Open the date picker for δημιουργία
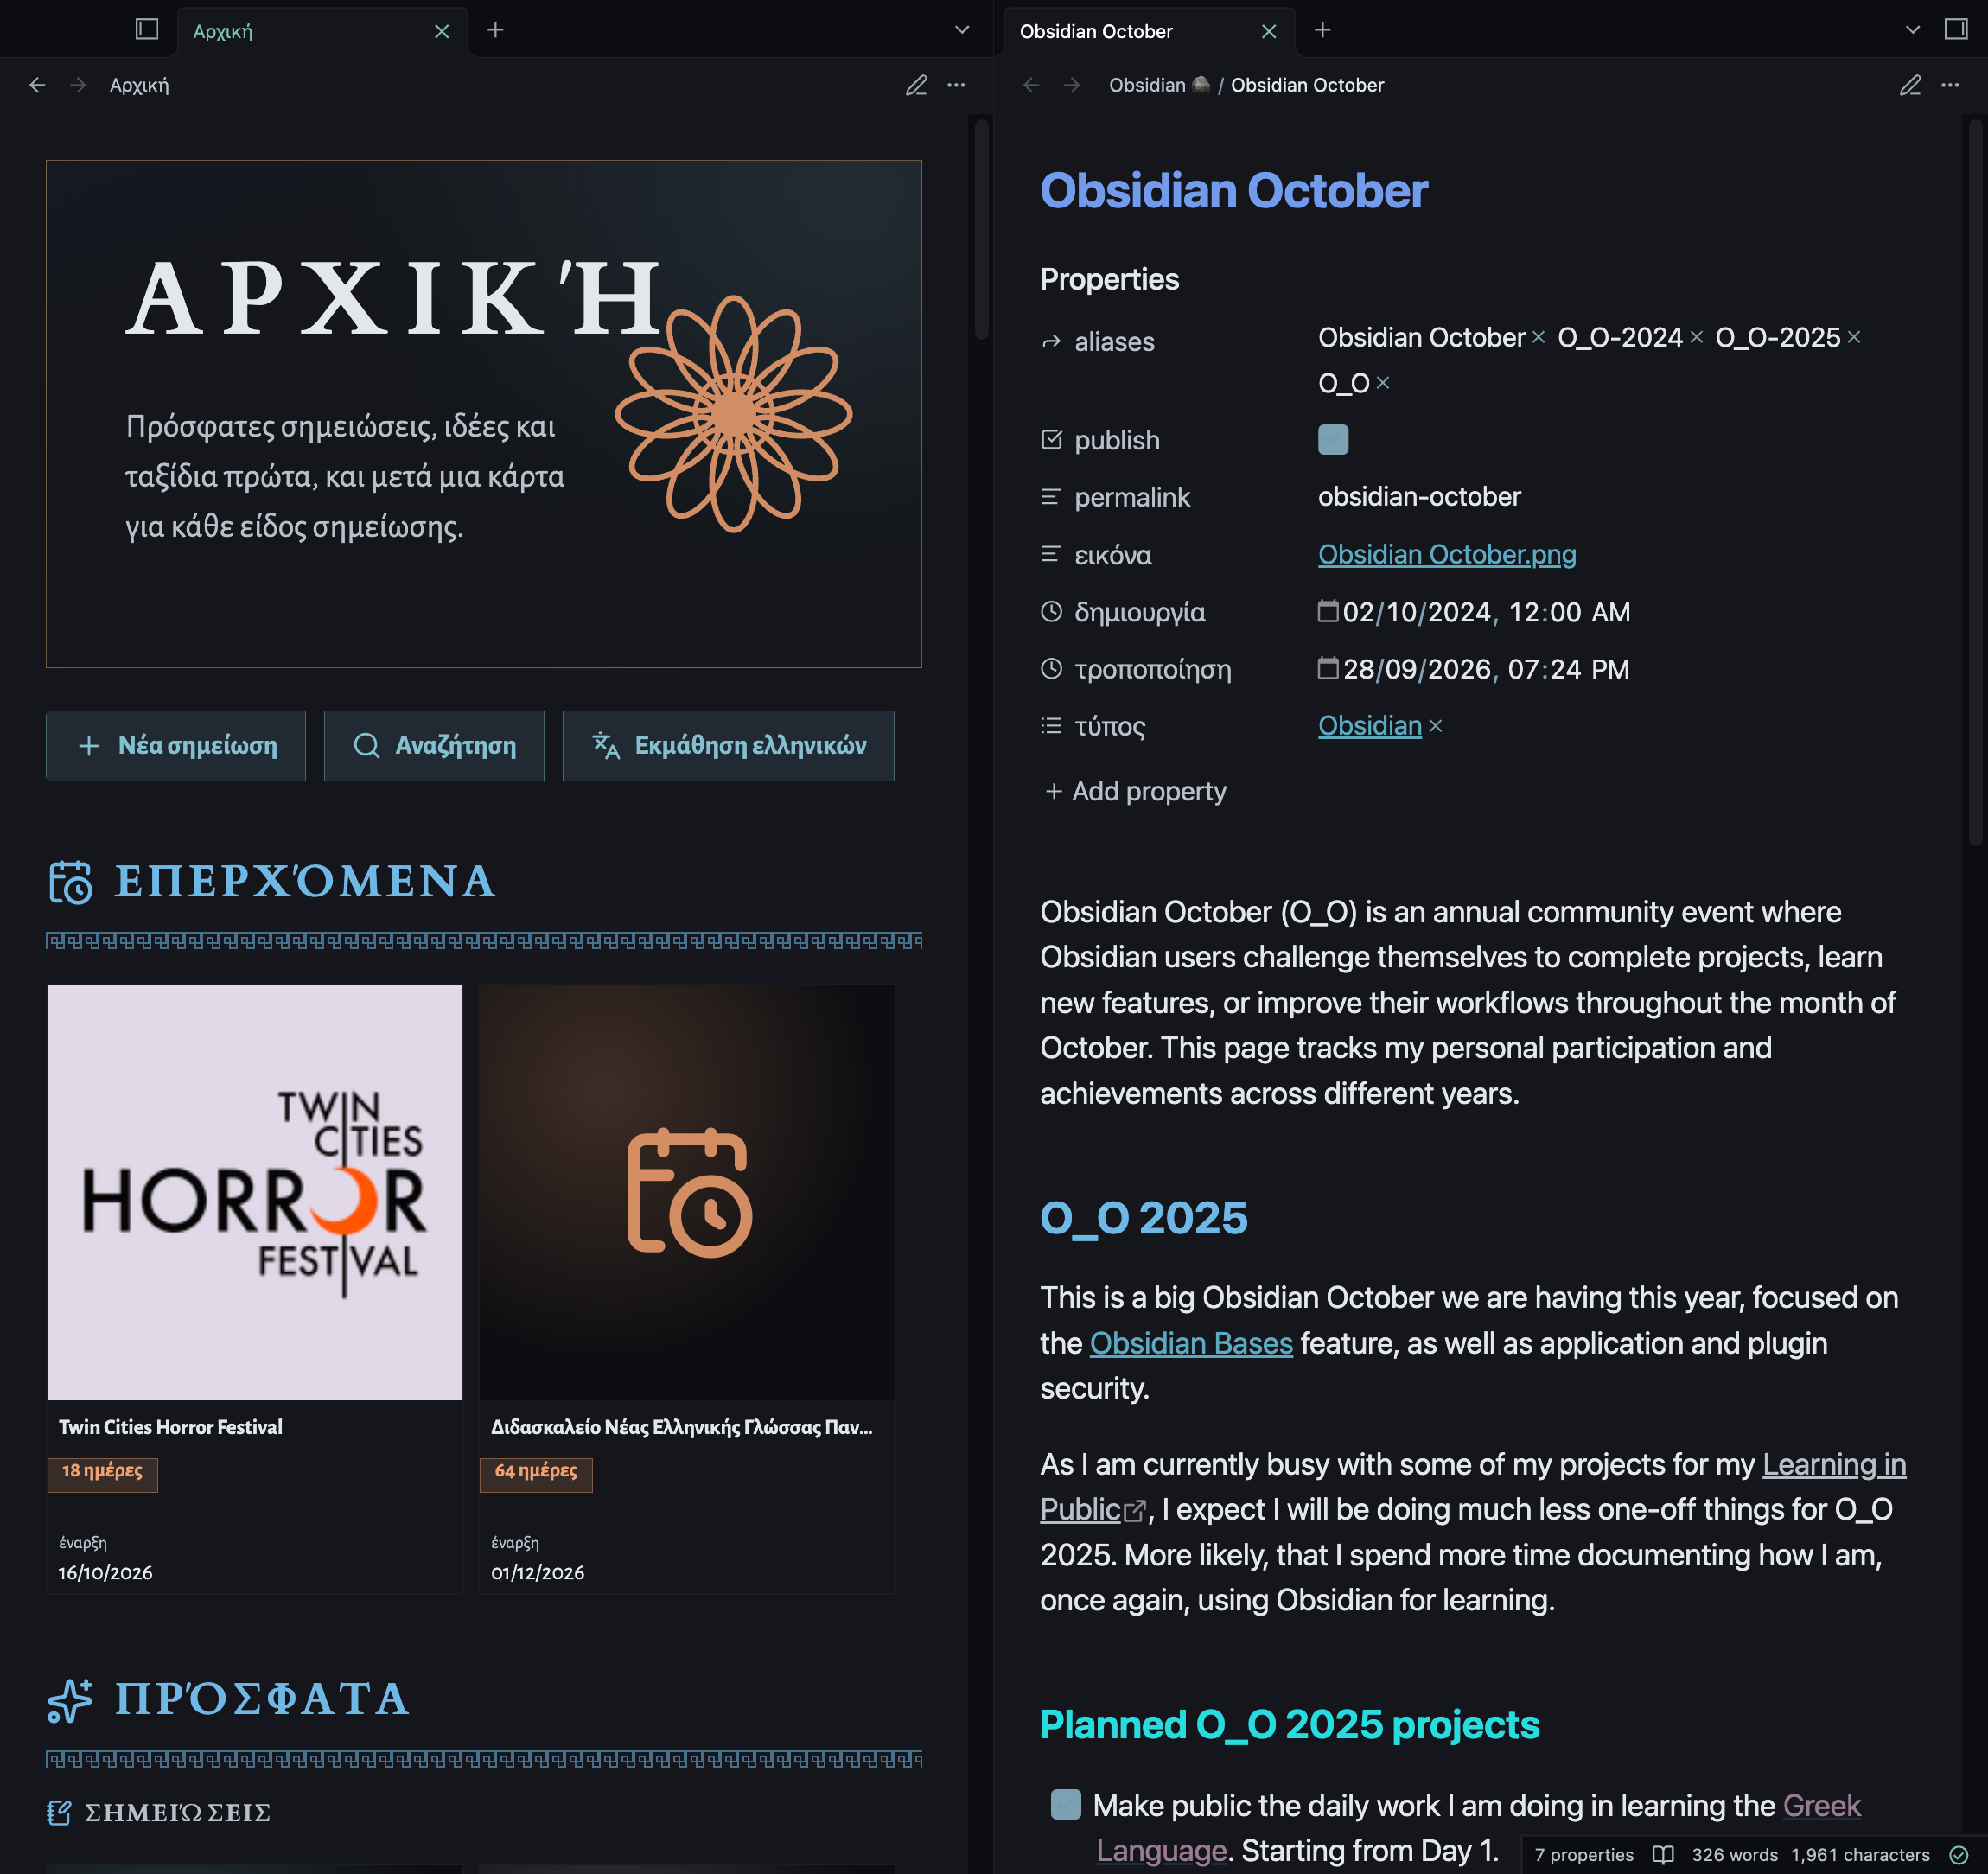Screen dimensions: 1988x1874 pyautogui.click(x=1327, y=610)
